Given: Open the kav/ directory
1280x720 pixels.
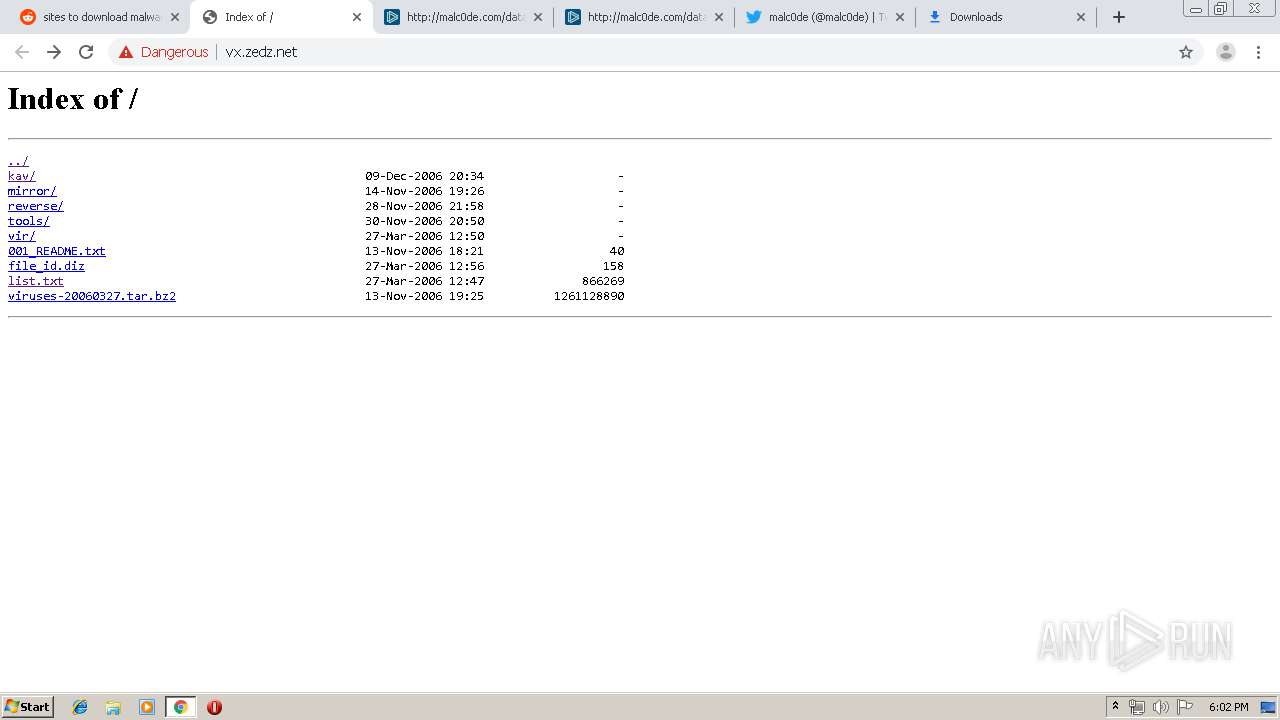Looking at the screenshot, I should (22, 176).
